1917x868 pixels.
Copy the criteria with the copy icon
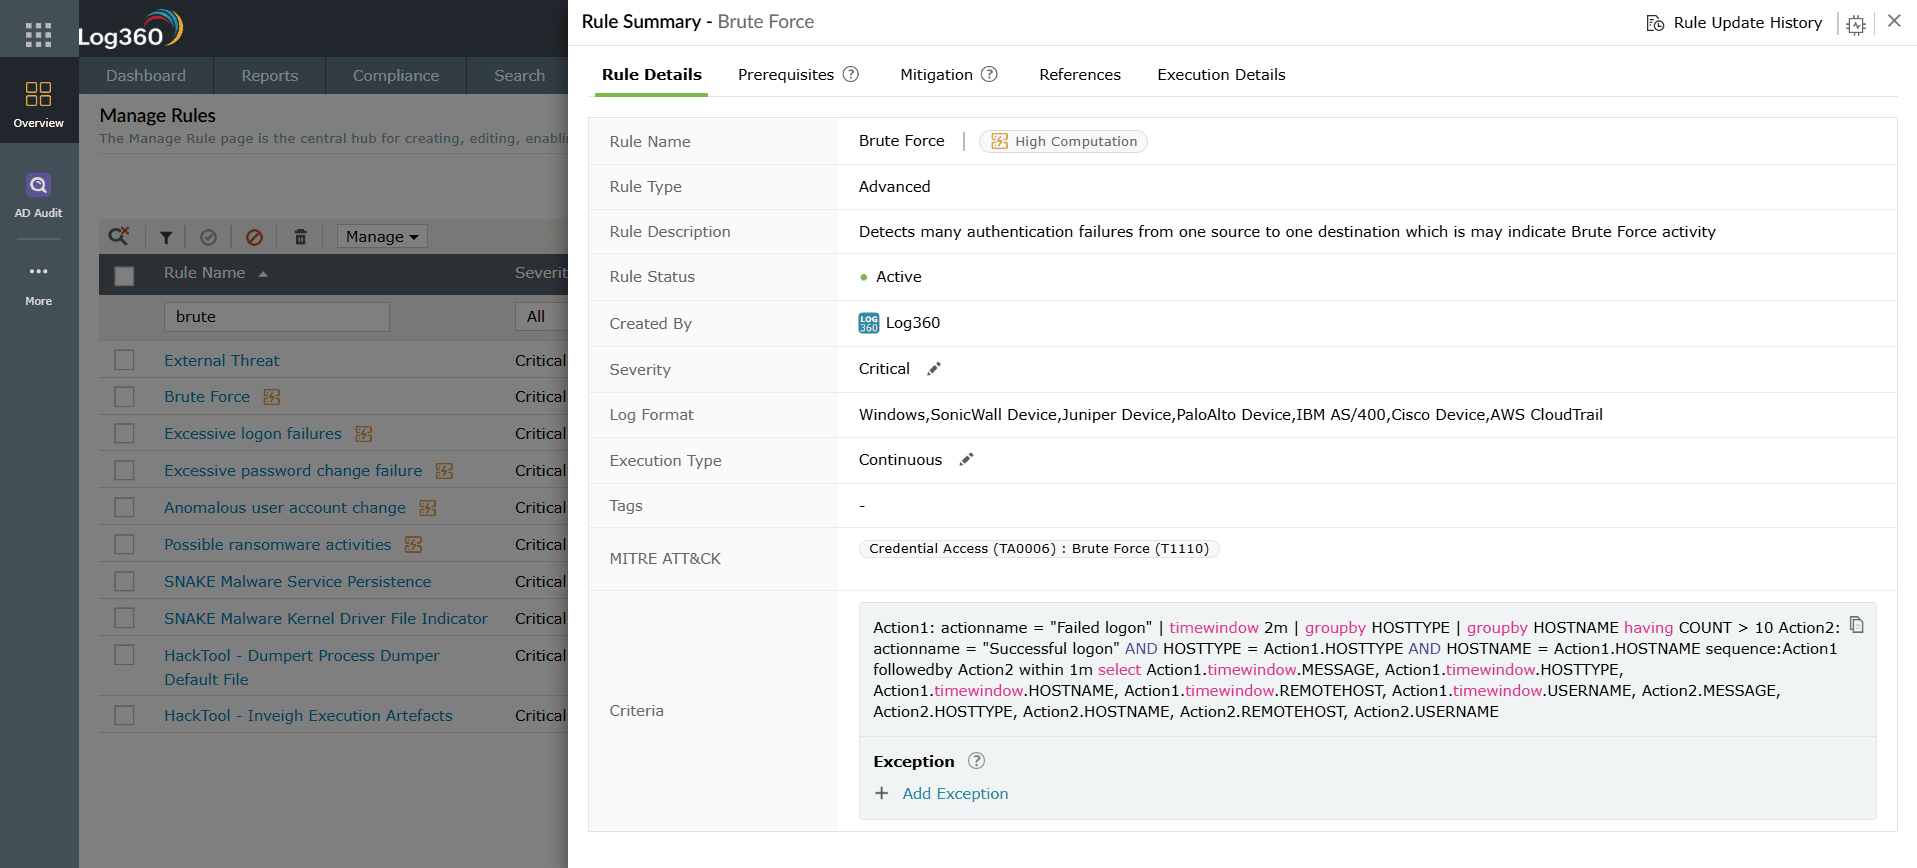click(x=1857, y=625)
